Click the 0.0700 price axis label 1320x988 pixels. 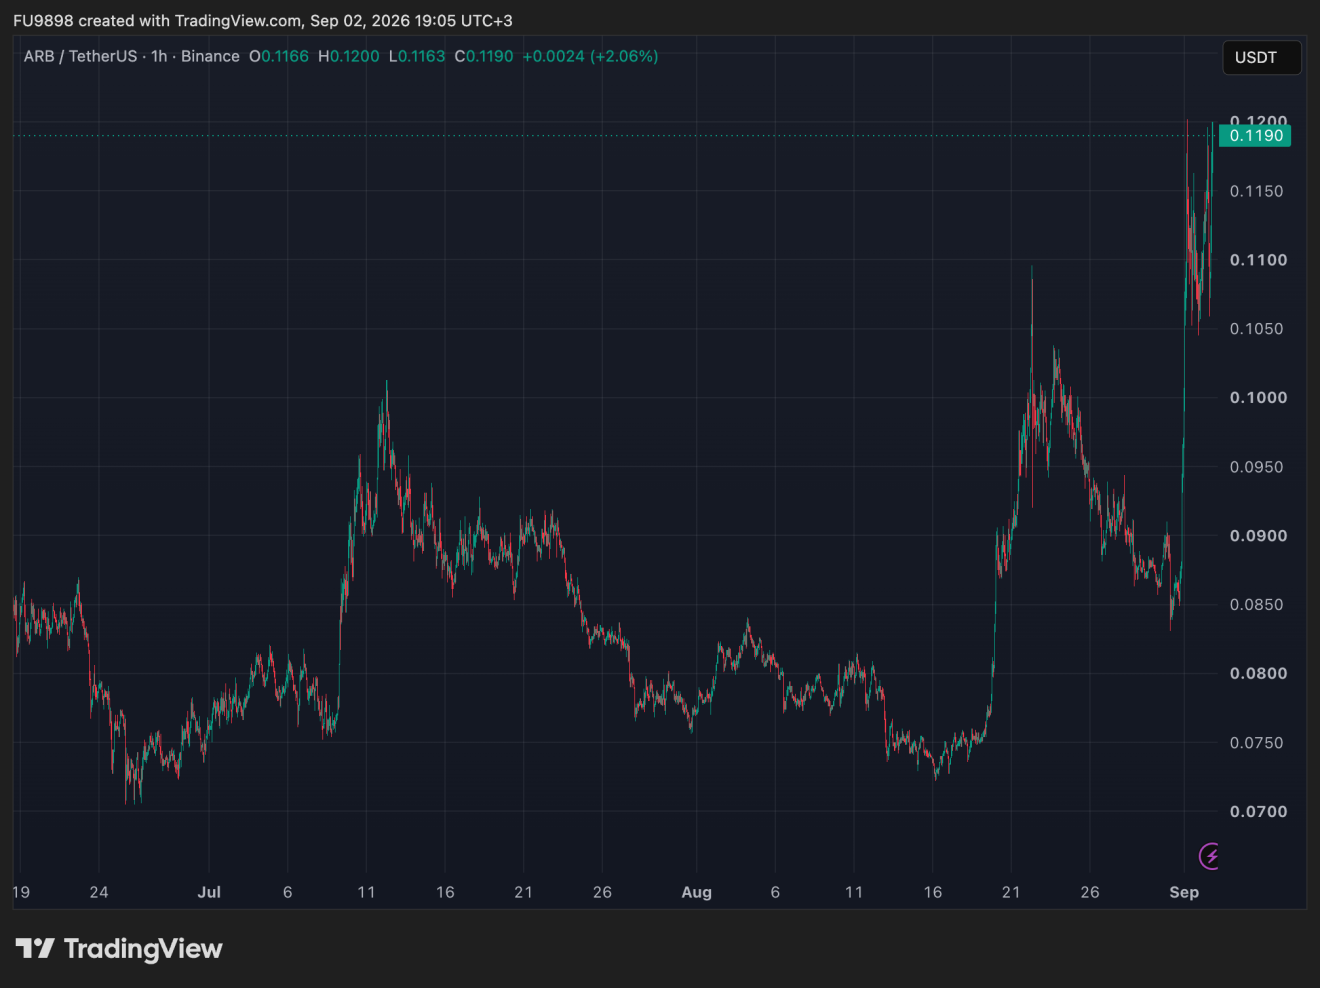(x=1258, y=812)
